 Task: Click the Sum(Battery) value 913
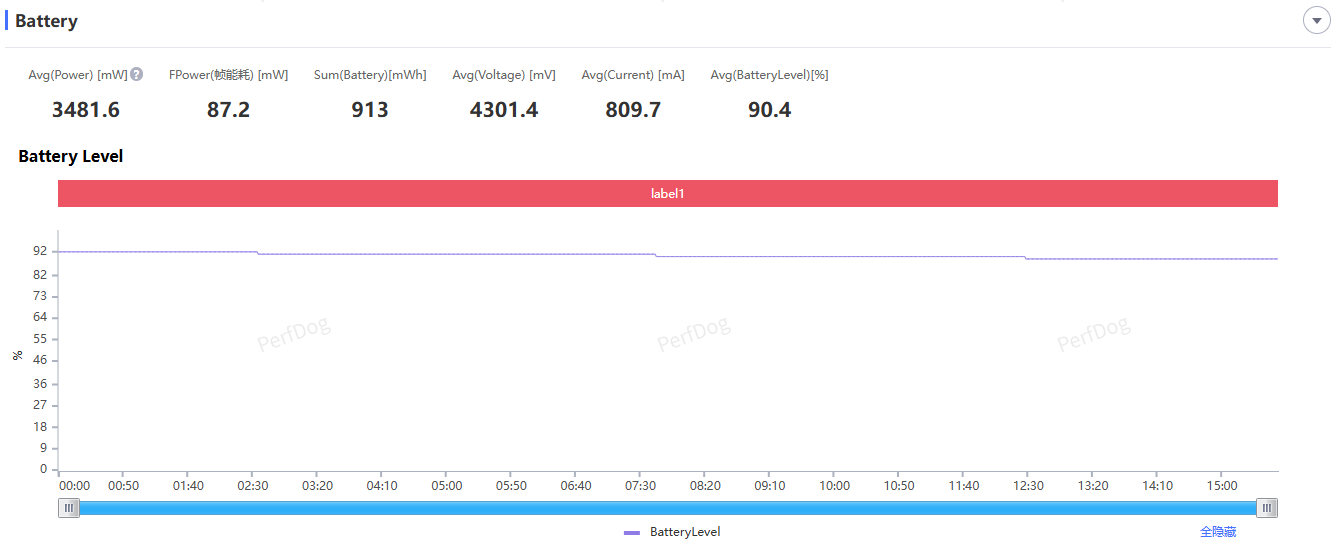[370, 110]
